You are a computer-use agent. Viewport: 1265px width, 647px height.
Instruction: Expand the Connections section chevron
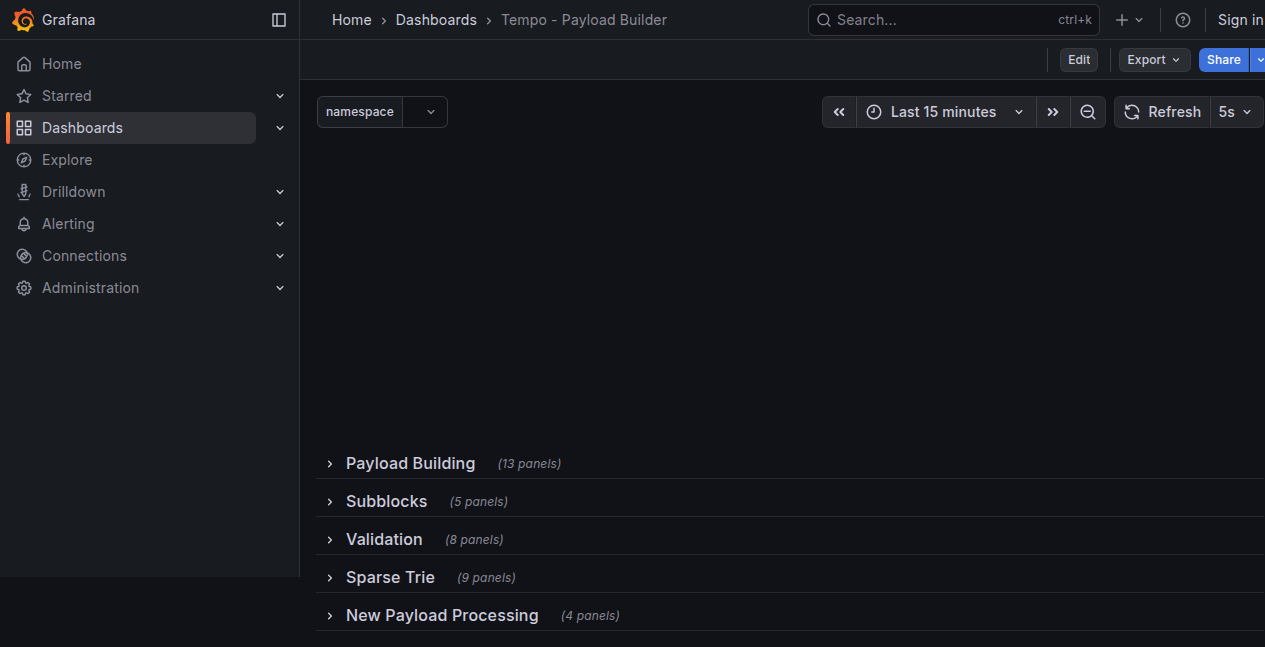click(280, 256)
